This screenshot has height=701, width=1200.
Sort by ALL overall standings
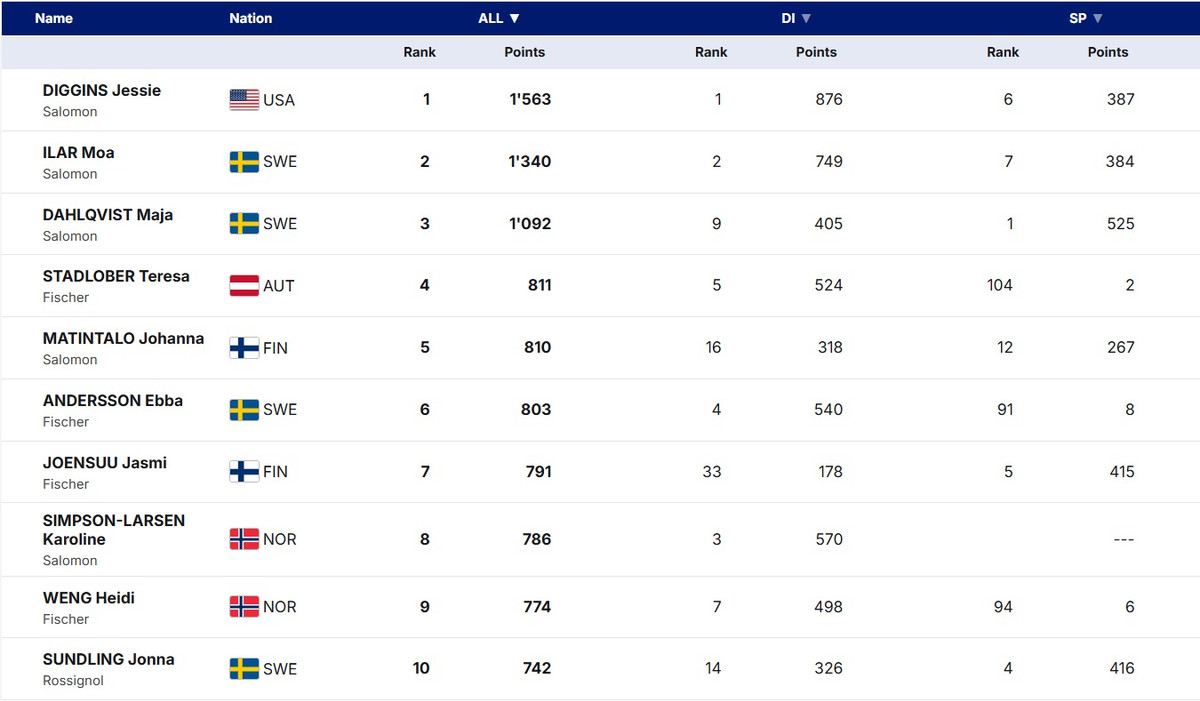point(498,18)
